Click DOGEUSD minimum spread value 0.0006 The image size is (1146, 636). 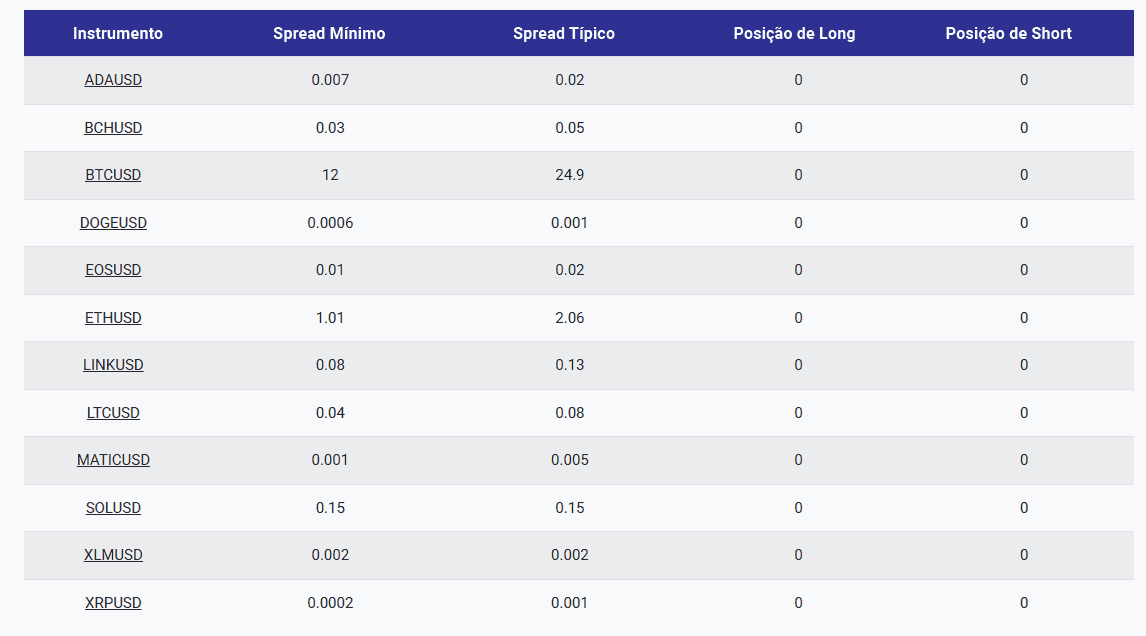[x=330, y=223]
